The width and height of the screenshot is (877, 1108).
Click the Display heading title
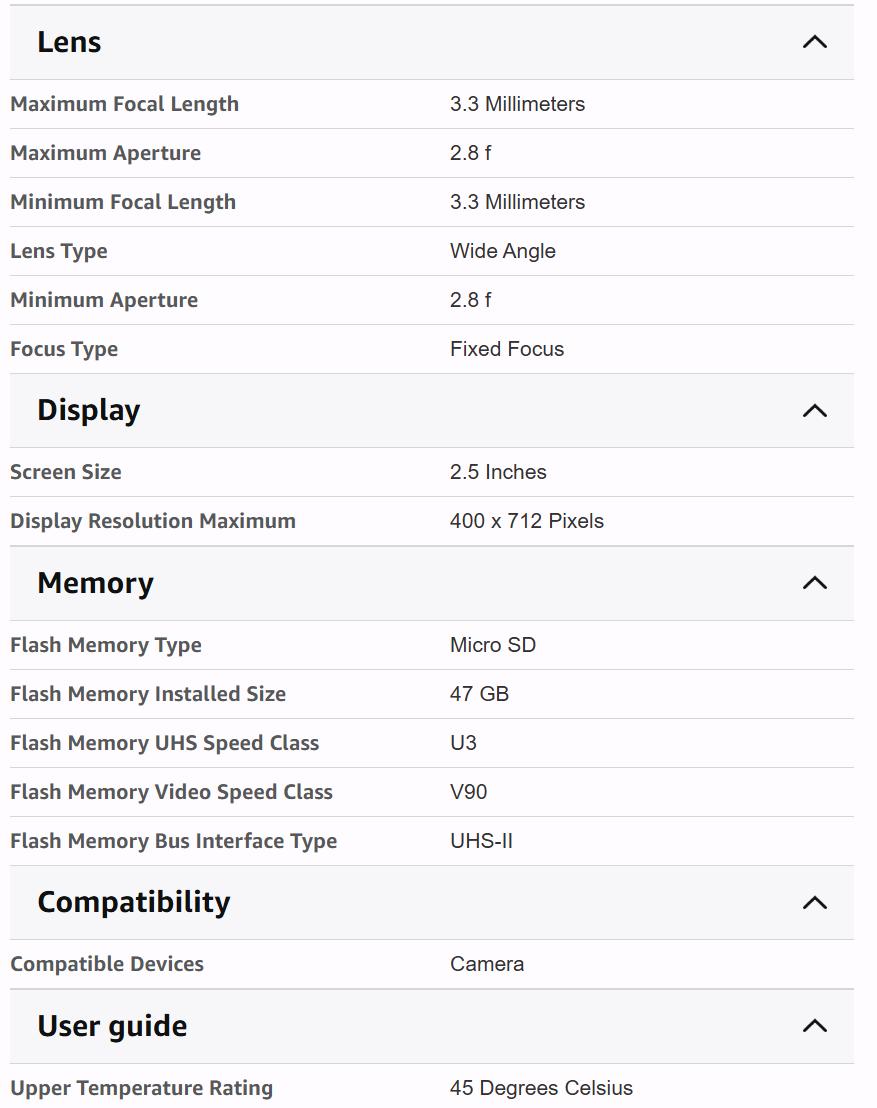coord(88,410)
